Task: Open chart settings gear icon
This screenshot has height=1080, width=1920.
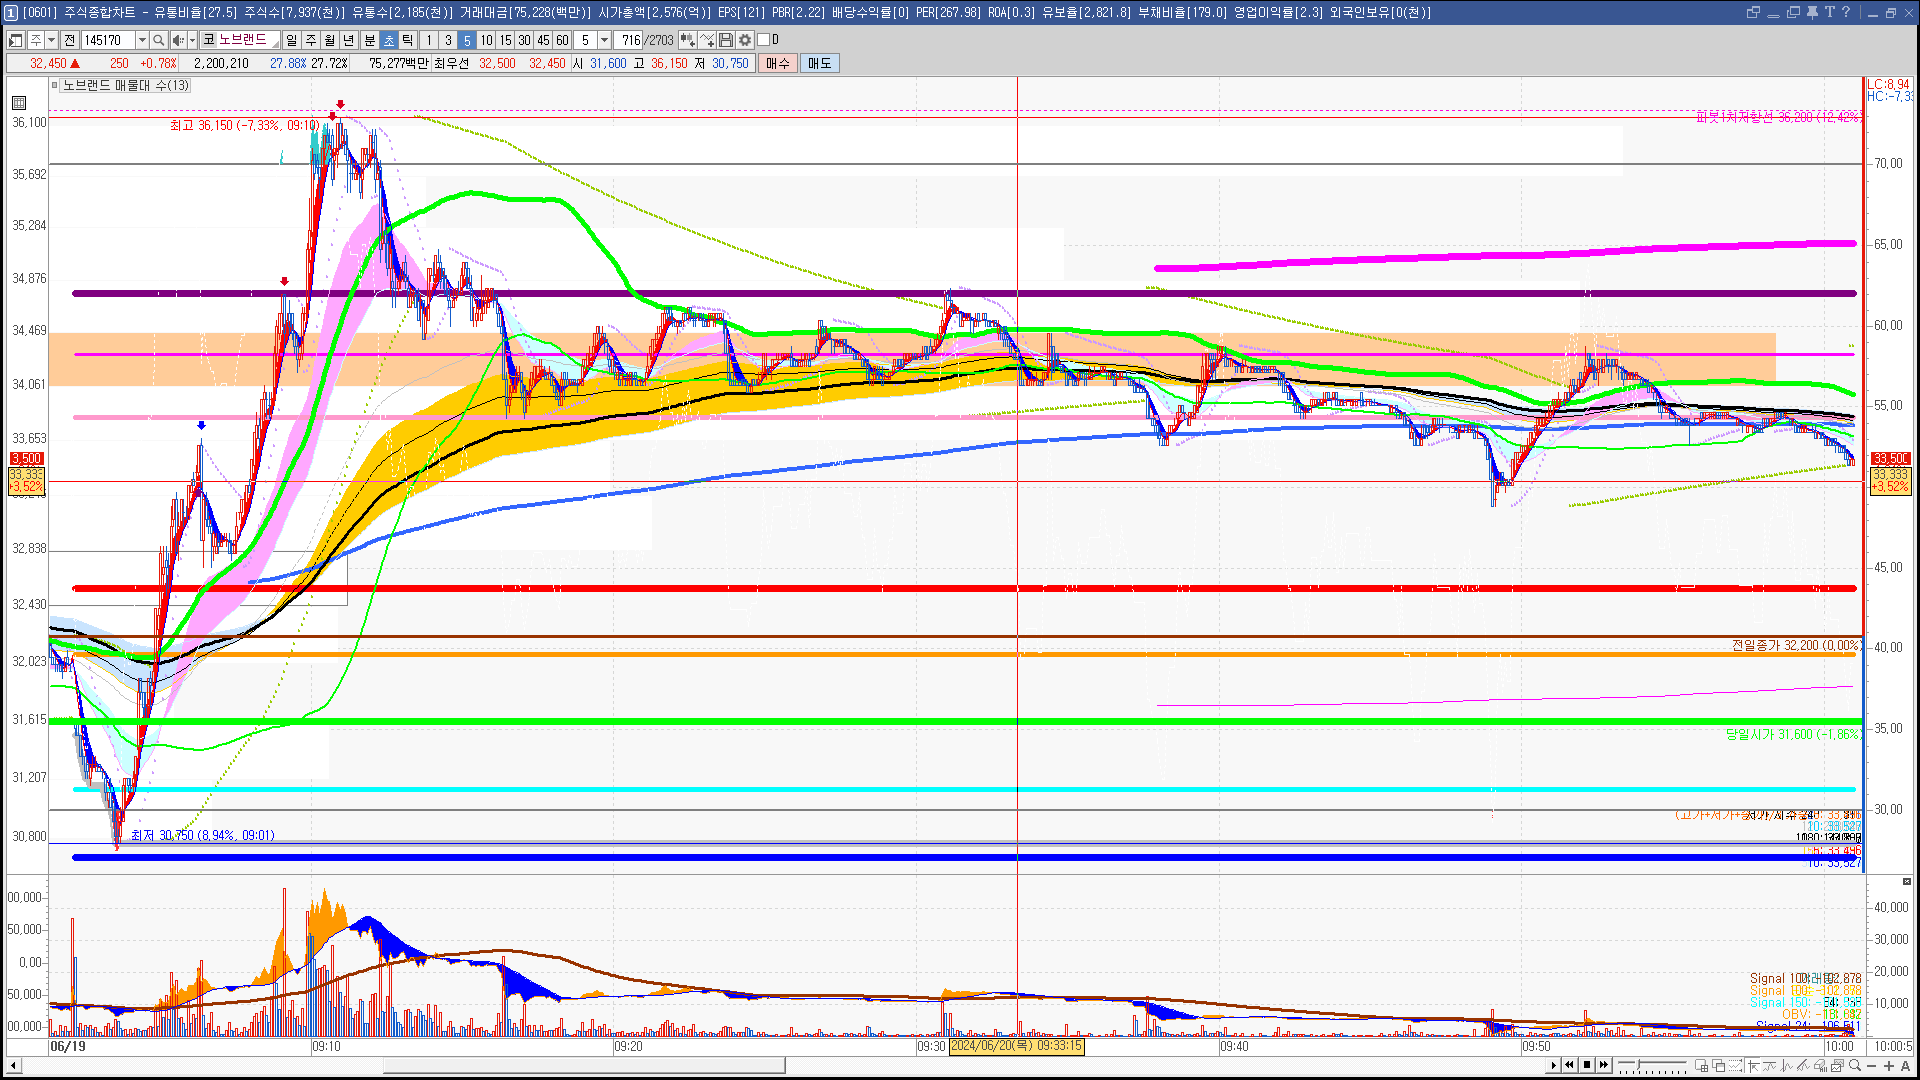Action: 744,40
